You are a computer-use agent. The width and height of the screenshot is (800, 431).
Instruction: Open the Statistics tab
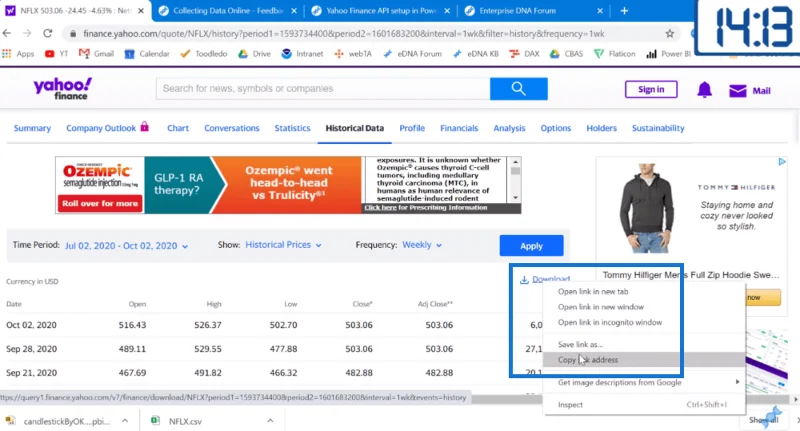292,128
